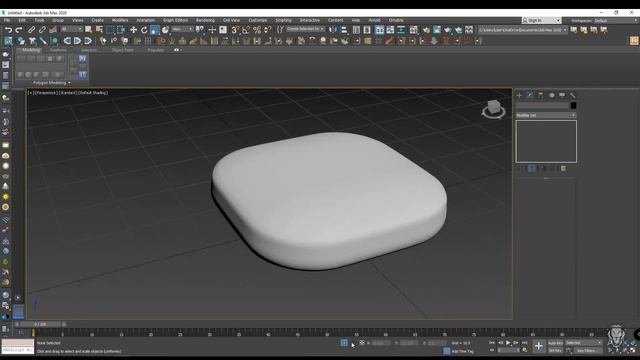Screen dimensions: 640x360
Task: Click the time slider handle
Action: [x=40, y=324]
